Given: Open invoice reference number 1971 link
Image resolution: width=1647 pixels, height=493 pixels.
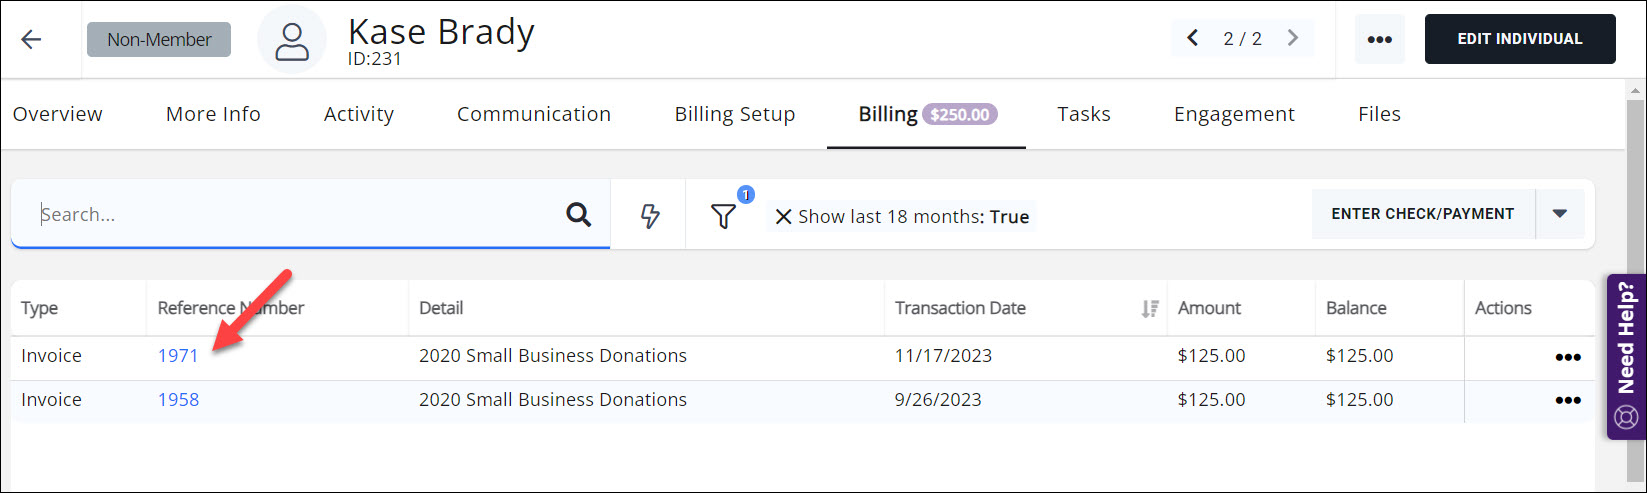Looking at the screenshot, I should pos(178,356).
